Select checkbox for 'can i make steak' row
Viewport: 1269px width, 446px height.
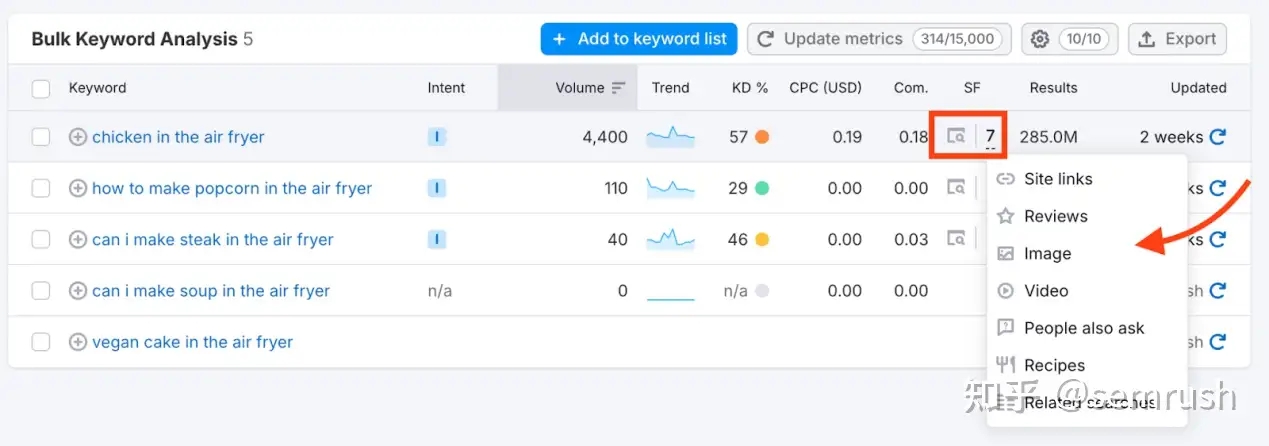pos(41,240)
